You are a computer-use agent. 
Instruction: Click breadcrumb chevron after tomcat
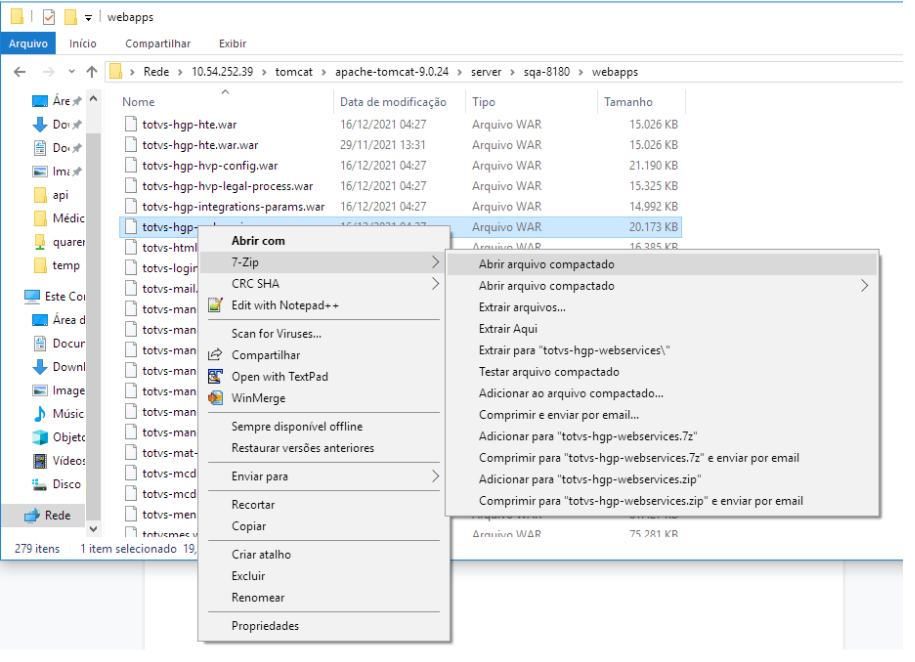tap(323, 72)
